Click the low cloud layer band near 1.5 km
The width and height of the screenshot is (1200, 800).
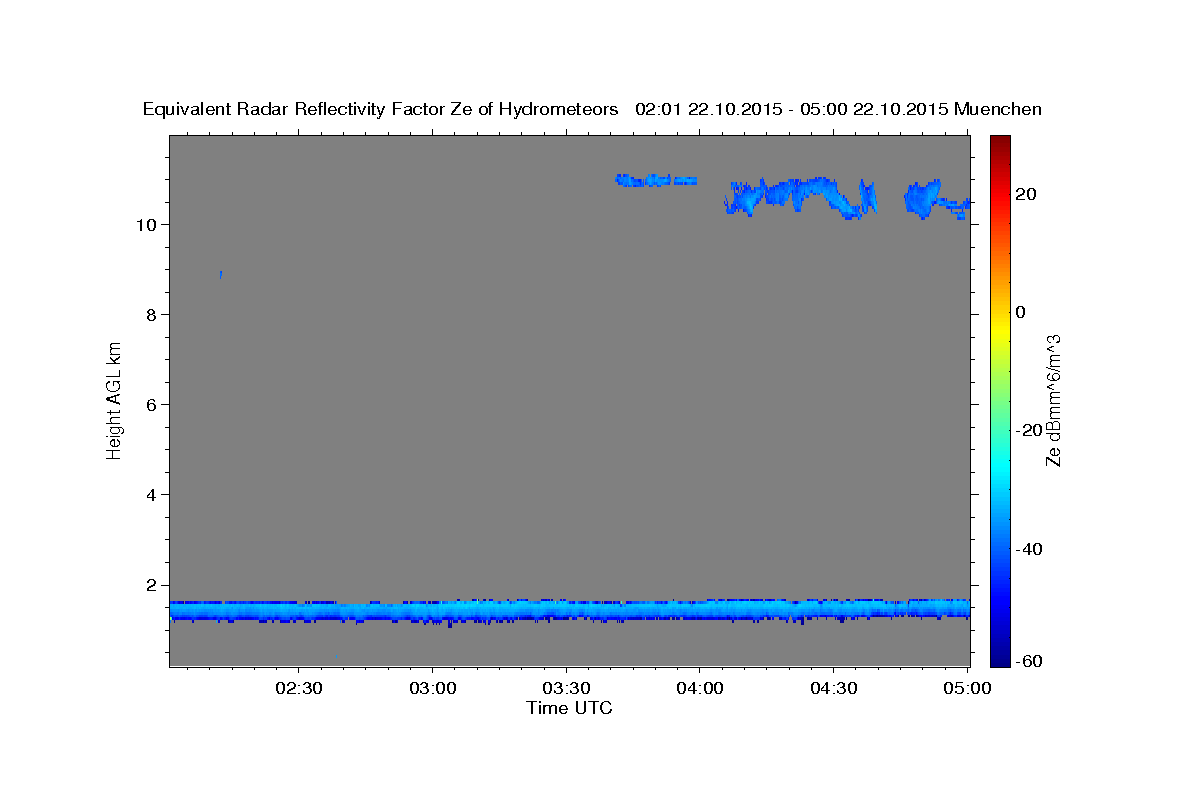coord(569,610)
